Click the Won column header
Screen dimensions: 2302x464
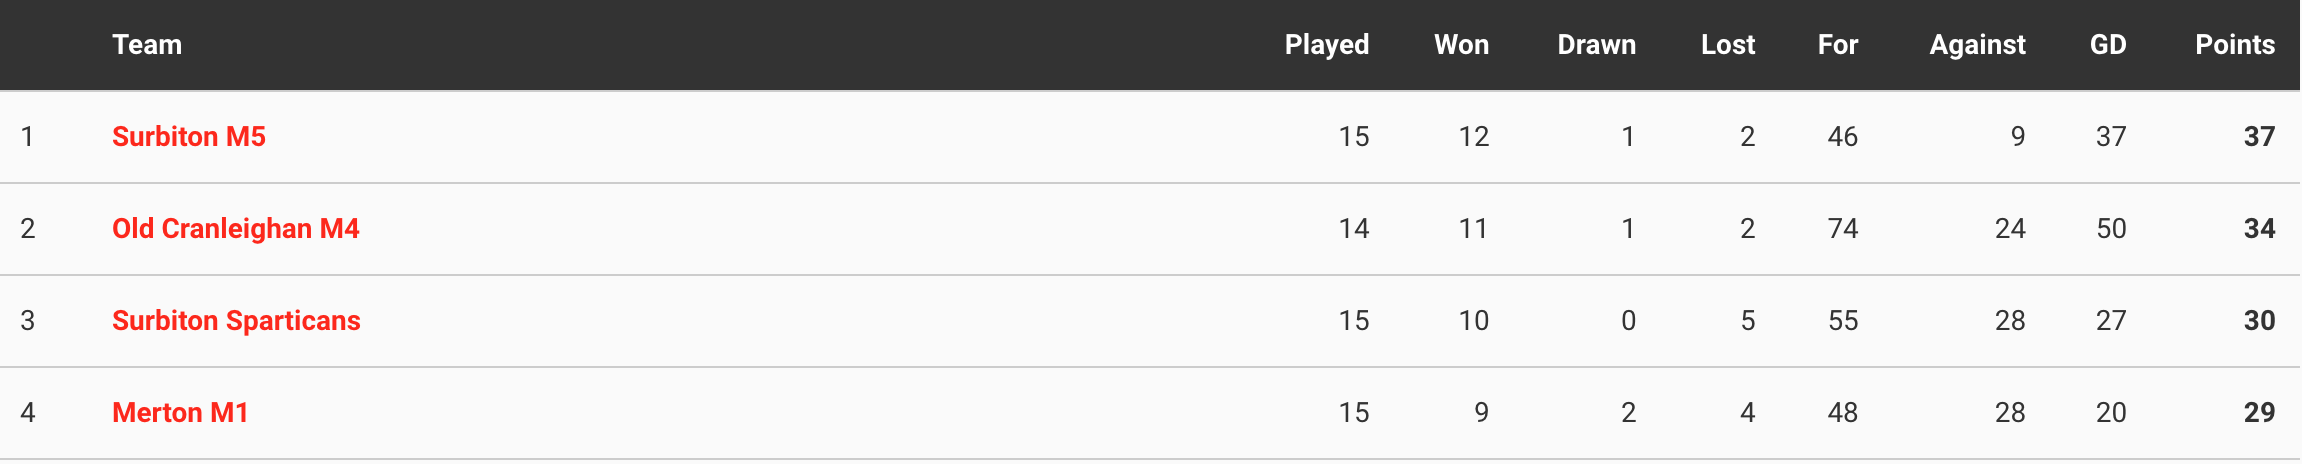[1462, 45]
